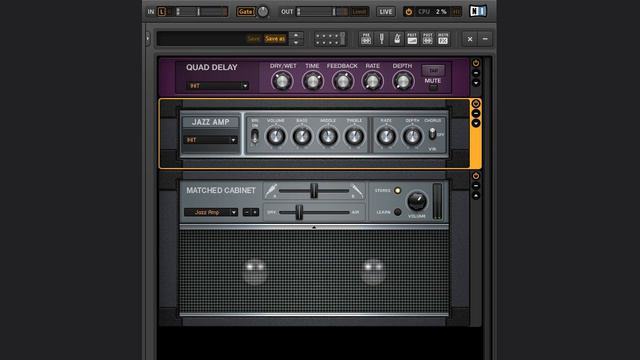640x360 pixels.
Task: Toggle the Stereo LED on Matched Cabinet
Action: tap(398, 191)
